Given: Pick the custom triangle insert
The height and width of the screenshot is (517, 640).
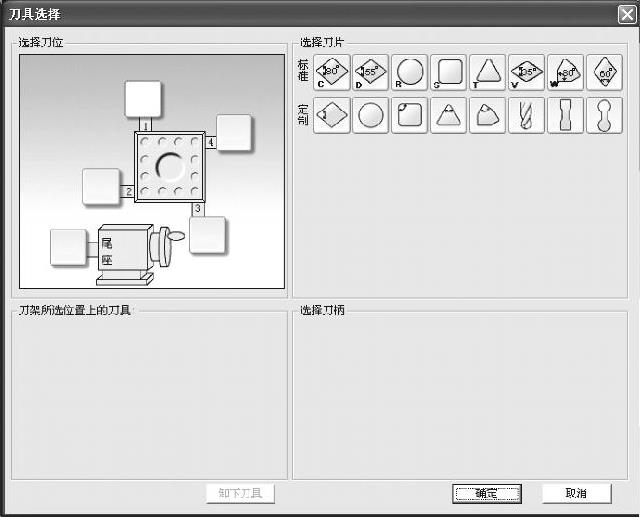Looking at the screenshot, I should 449,115.
